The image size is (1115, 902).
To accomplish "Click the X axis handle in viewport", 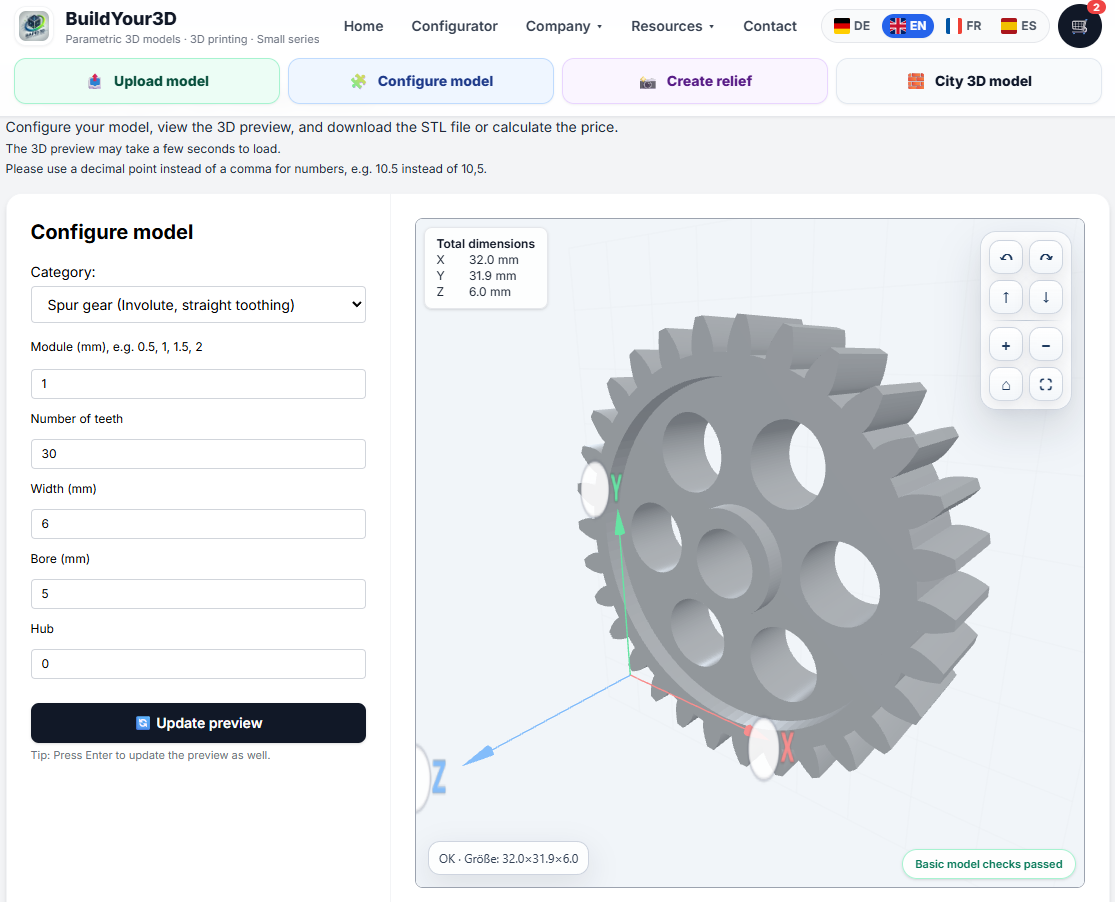I will coord(764,749).
